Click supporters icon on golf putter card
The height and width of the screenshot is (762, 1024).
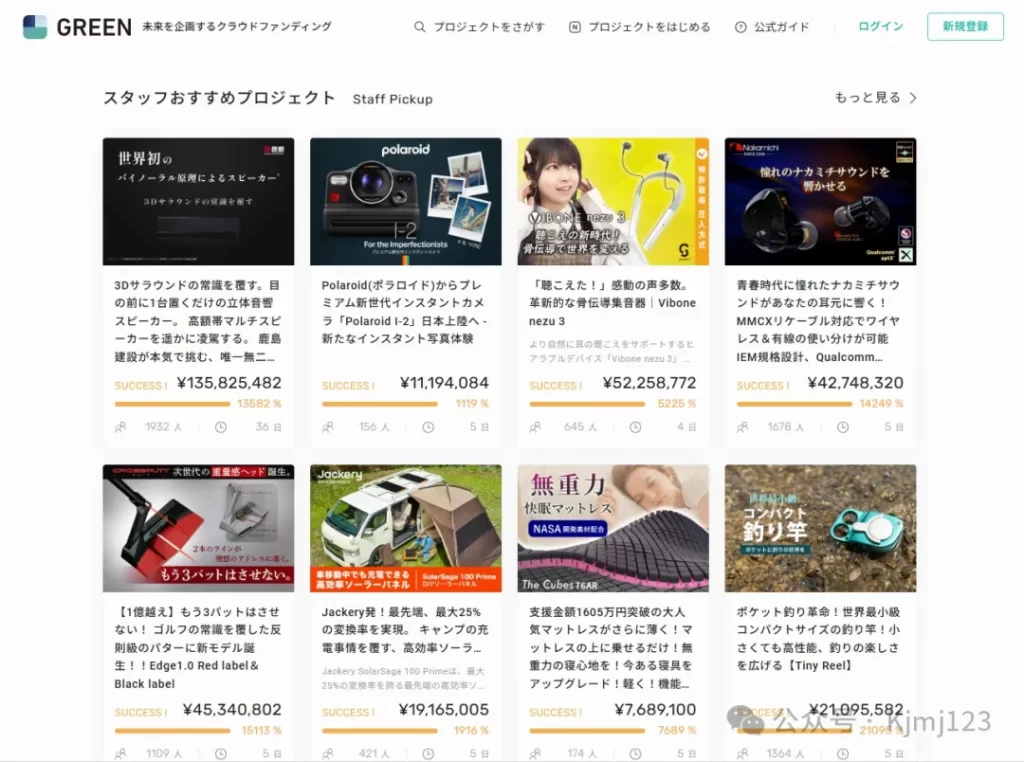coord(121,754)
